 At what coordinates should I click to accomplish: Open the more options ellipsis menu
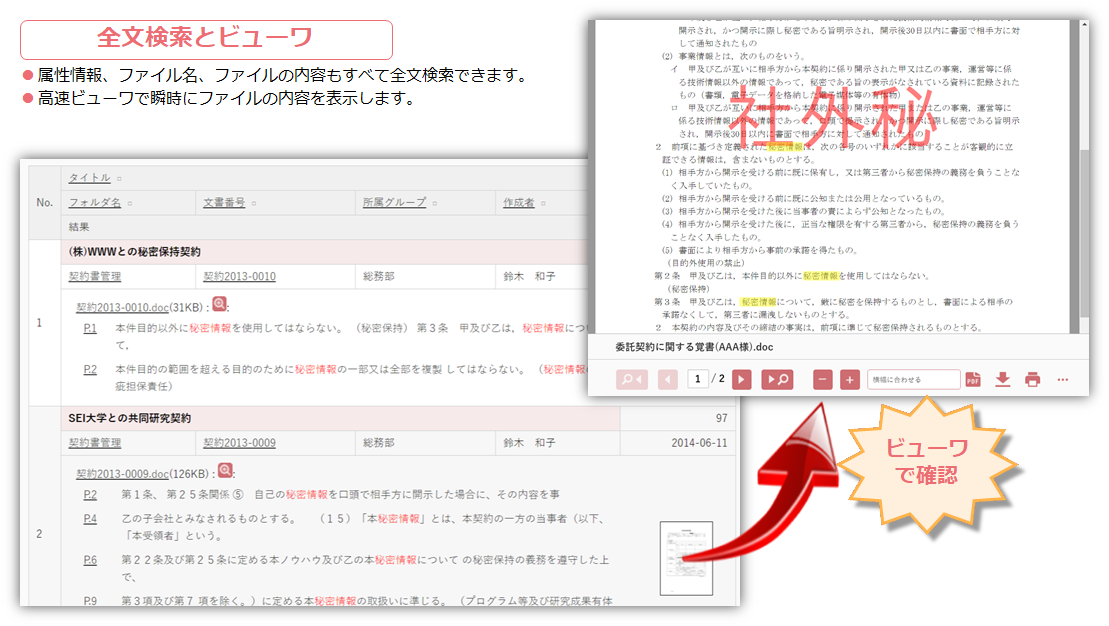click(x=1063, y=380)
